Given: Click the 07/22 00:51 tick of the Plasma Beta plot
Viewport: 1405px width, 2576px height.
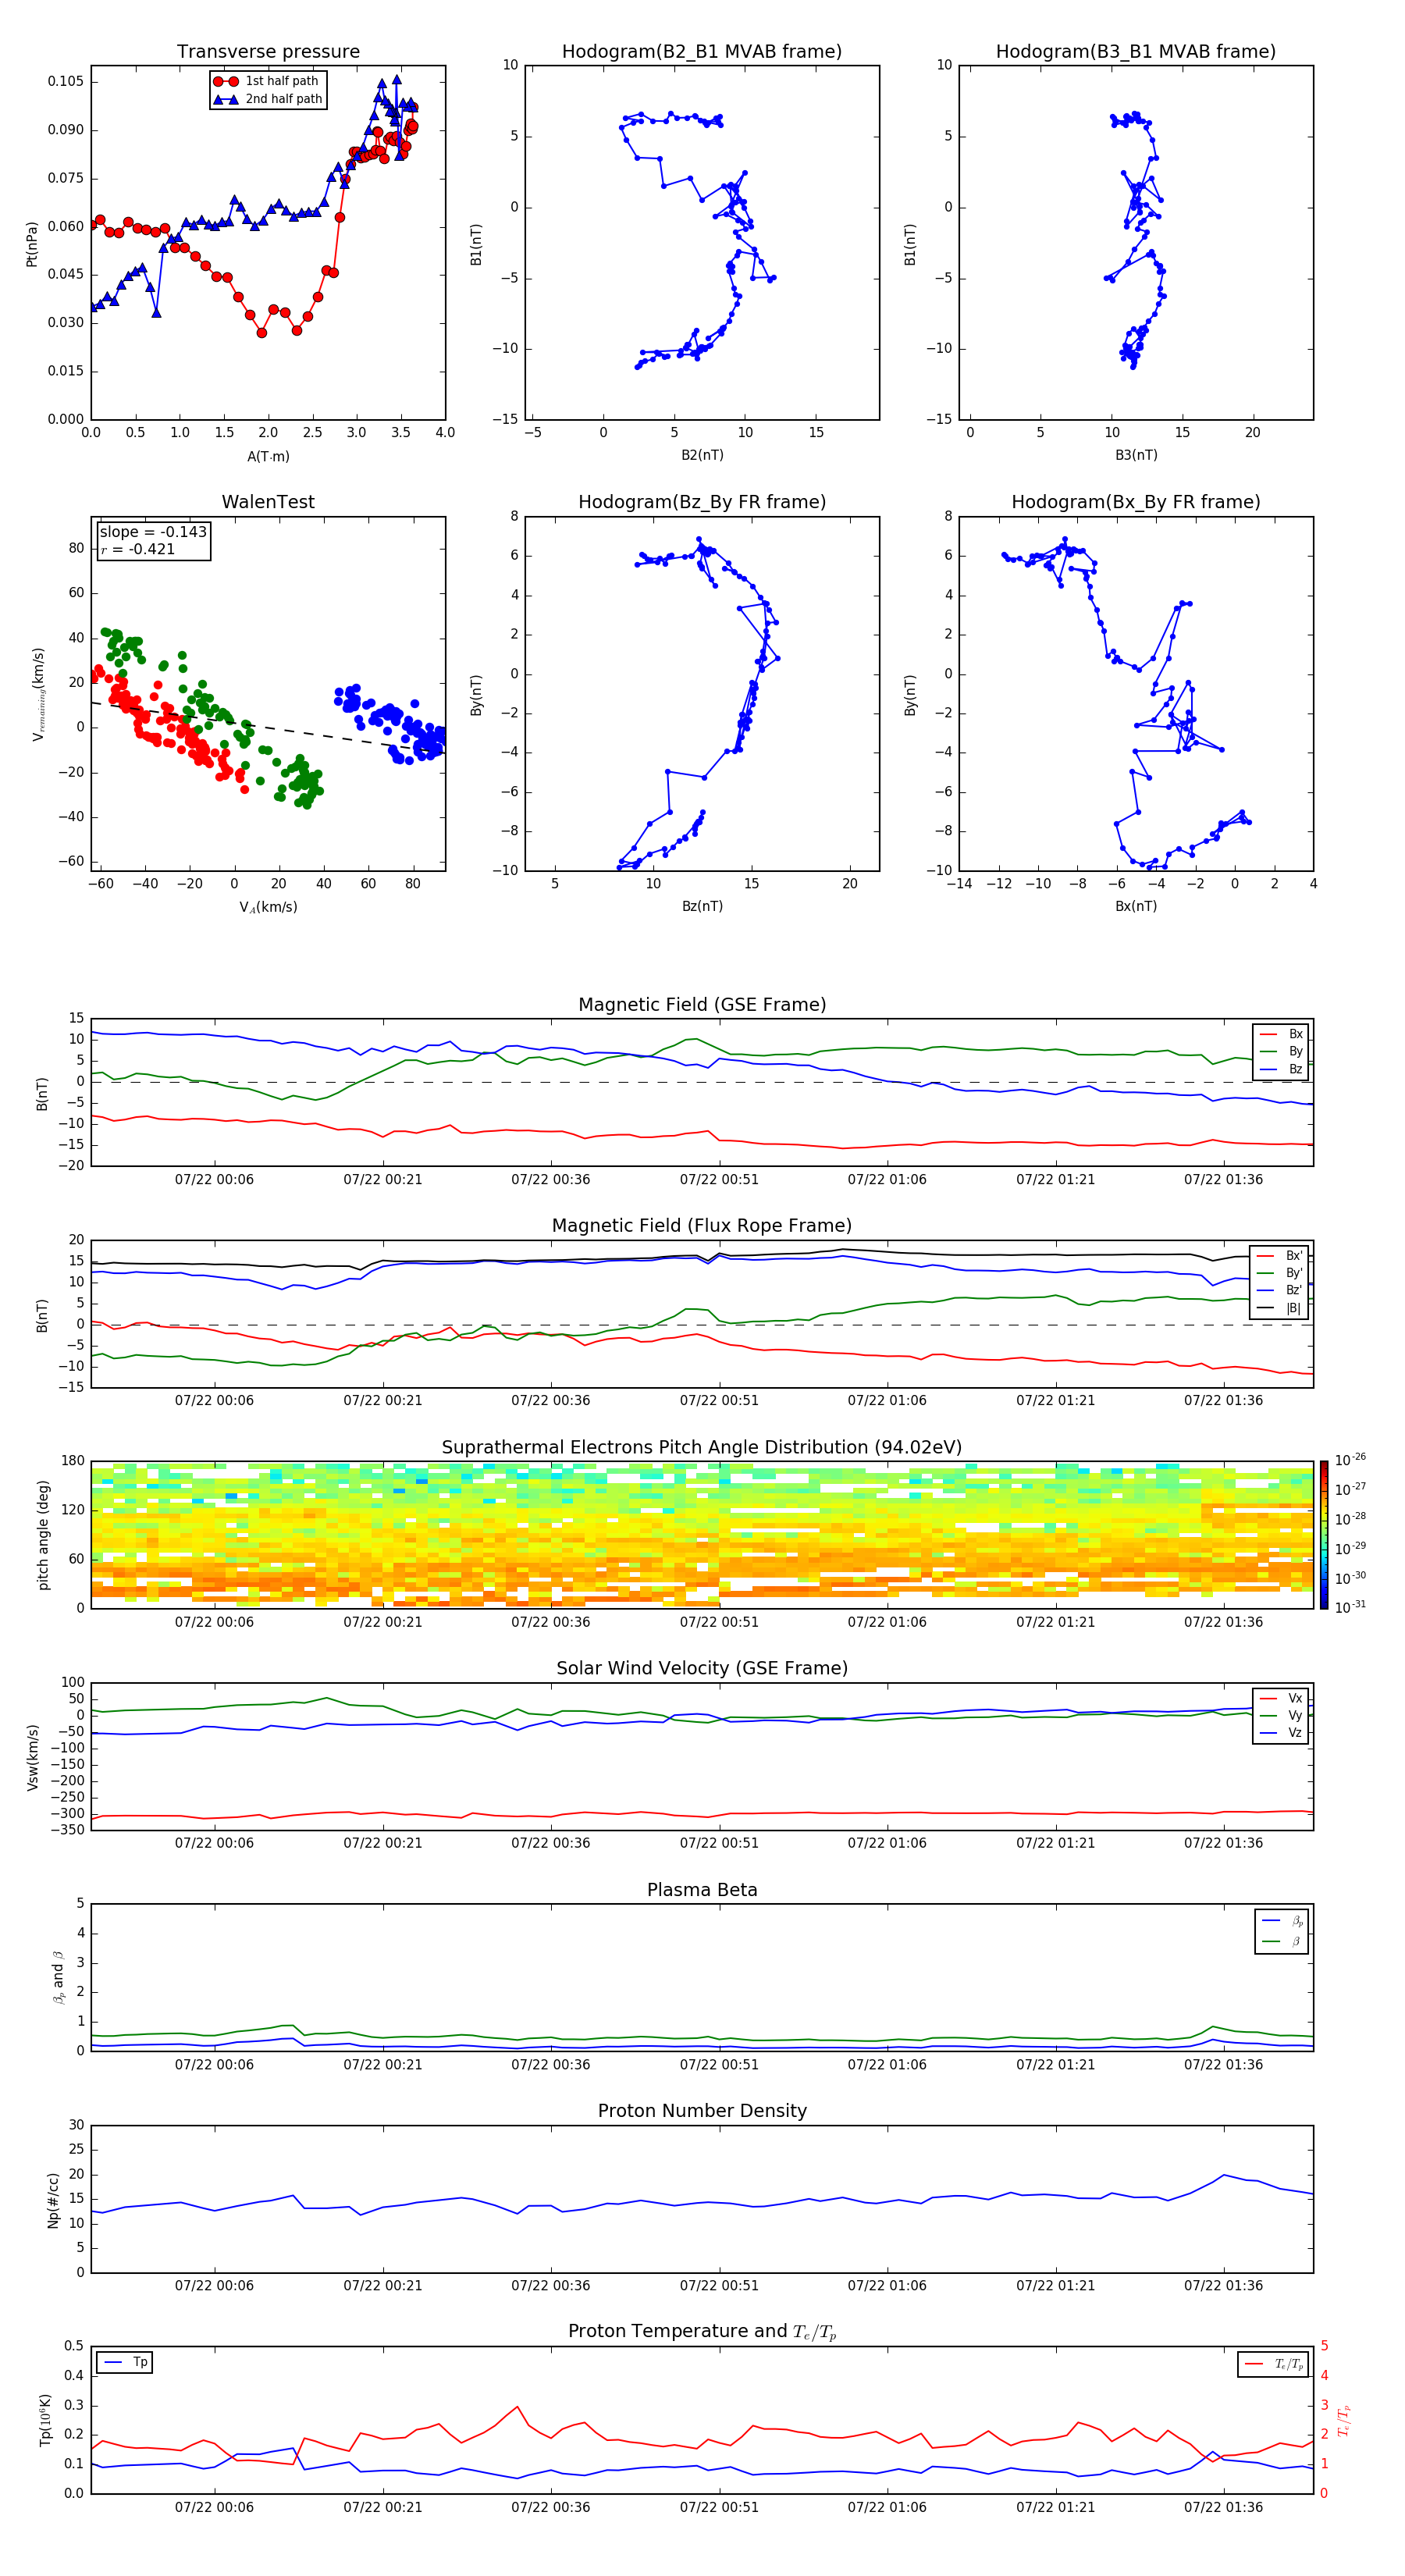Looking at the screenshot, I should (x=719, y=2065).
